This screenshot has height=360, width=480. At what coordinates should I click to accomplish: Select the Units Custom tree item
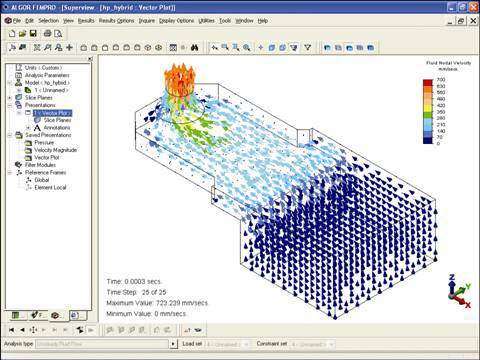tap(43, 68)
